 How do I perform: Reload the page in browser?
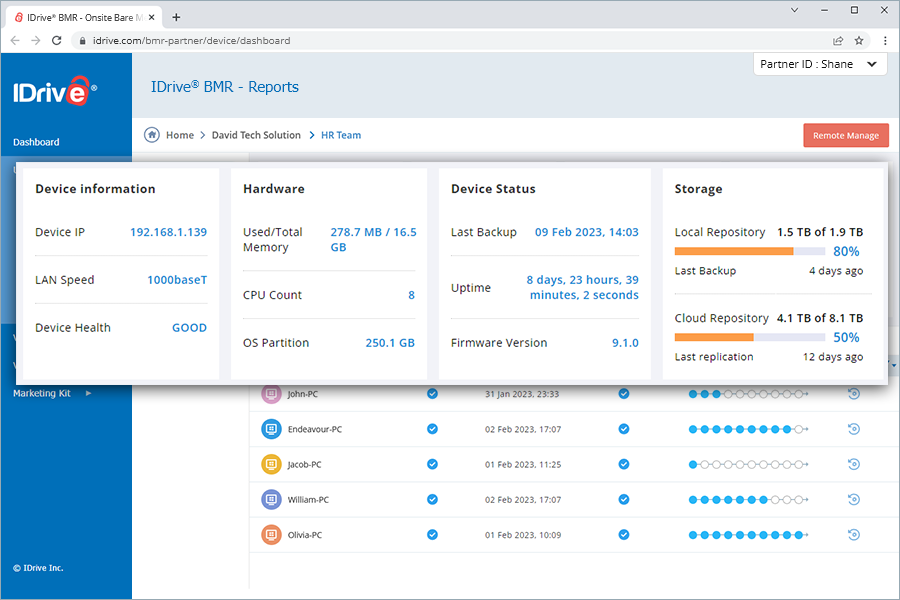coord(56,41)
